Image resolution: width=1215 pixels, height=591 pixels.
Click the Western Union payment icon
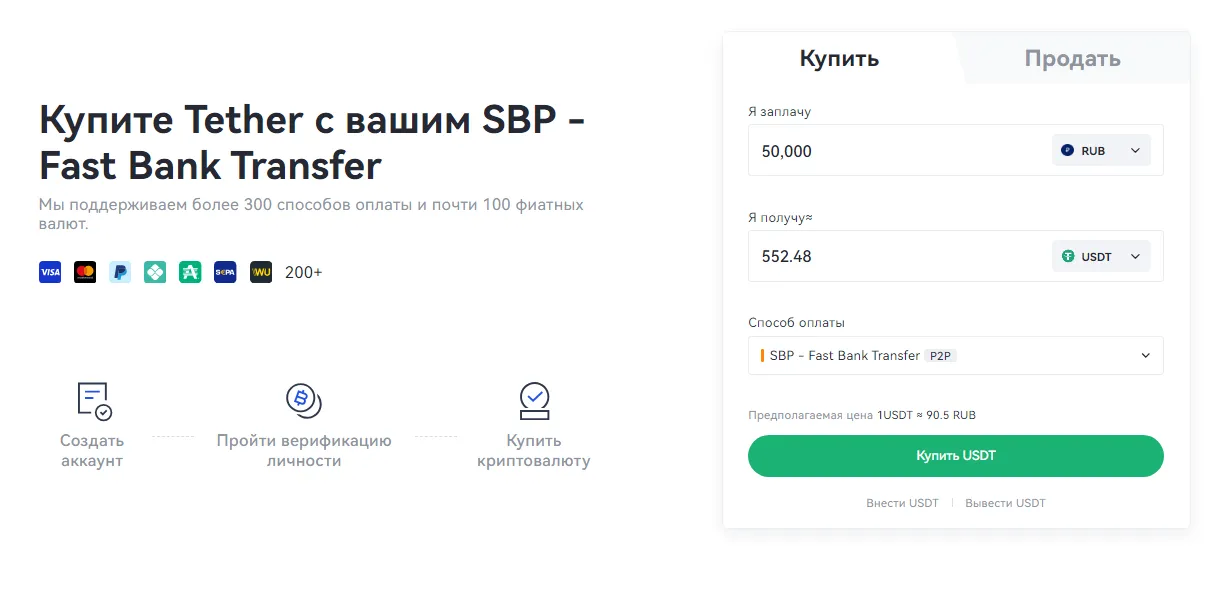260,271
